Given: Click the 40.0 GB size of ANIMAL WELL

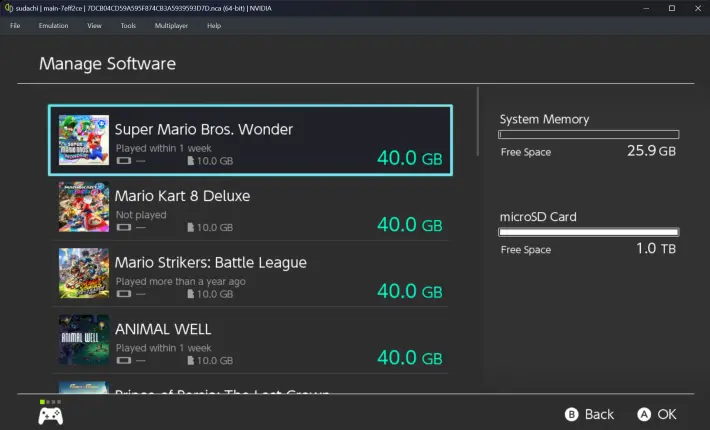Looking at the screenshot, I should tap(410, 358).
